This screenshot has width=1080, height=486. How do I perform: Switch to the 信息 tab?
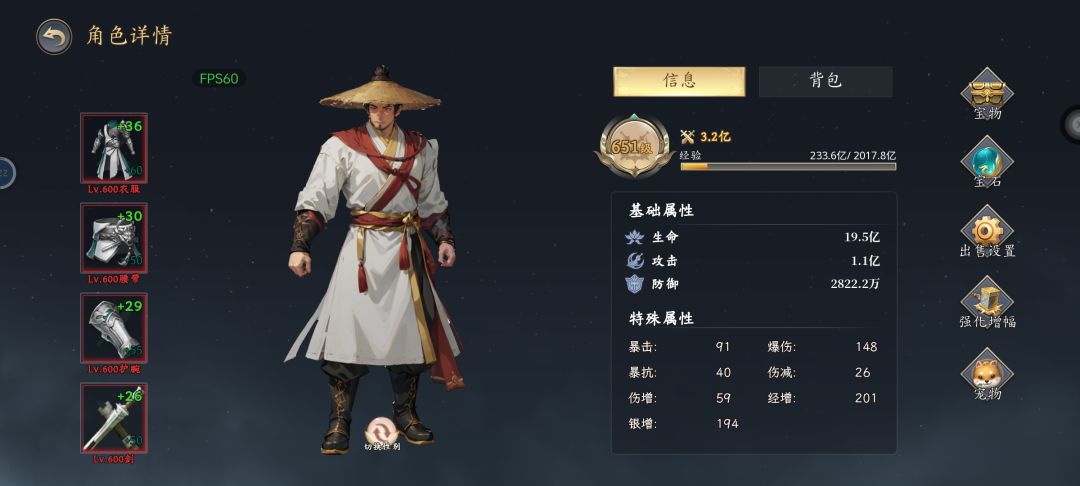pyautogui.click(x=679, y=81)
